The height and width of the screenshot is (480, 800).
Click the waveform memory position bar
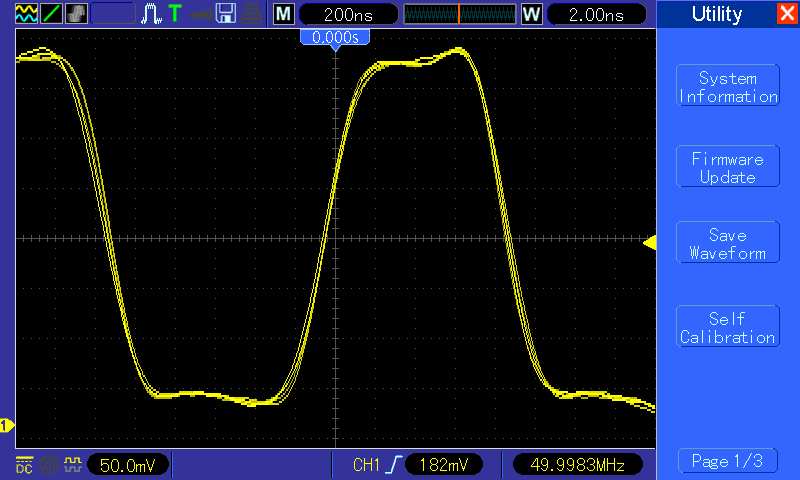point(460,14)
